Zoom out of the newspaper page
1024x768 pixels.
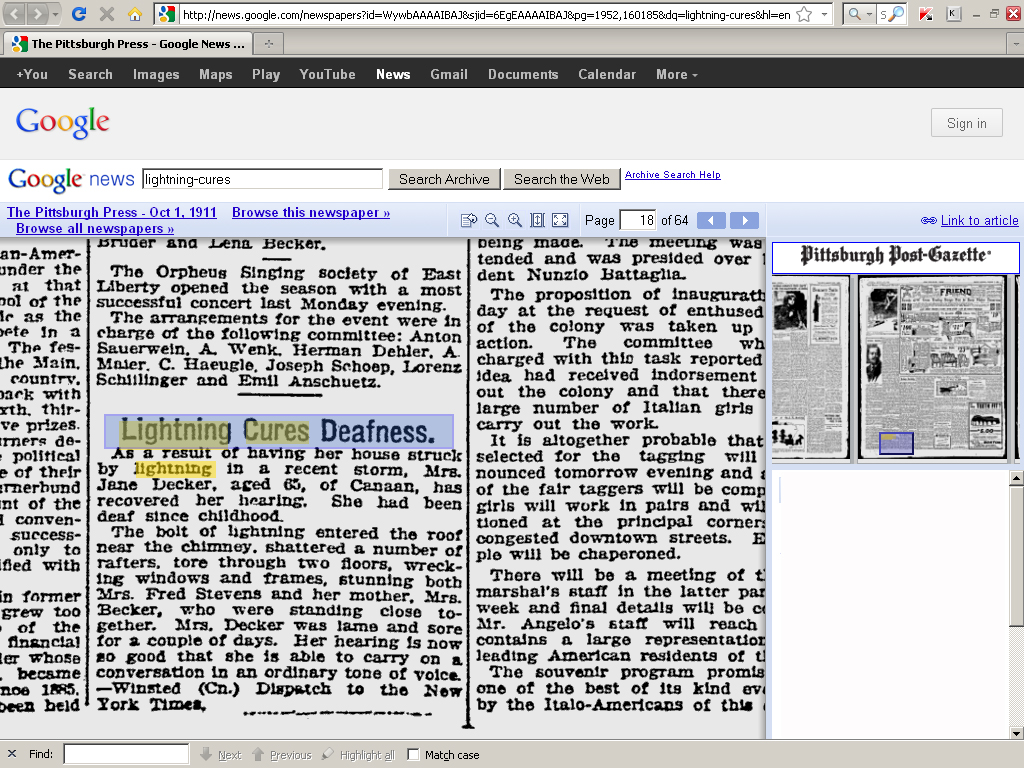(492, 220)
